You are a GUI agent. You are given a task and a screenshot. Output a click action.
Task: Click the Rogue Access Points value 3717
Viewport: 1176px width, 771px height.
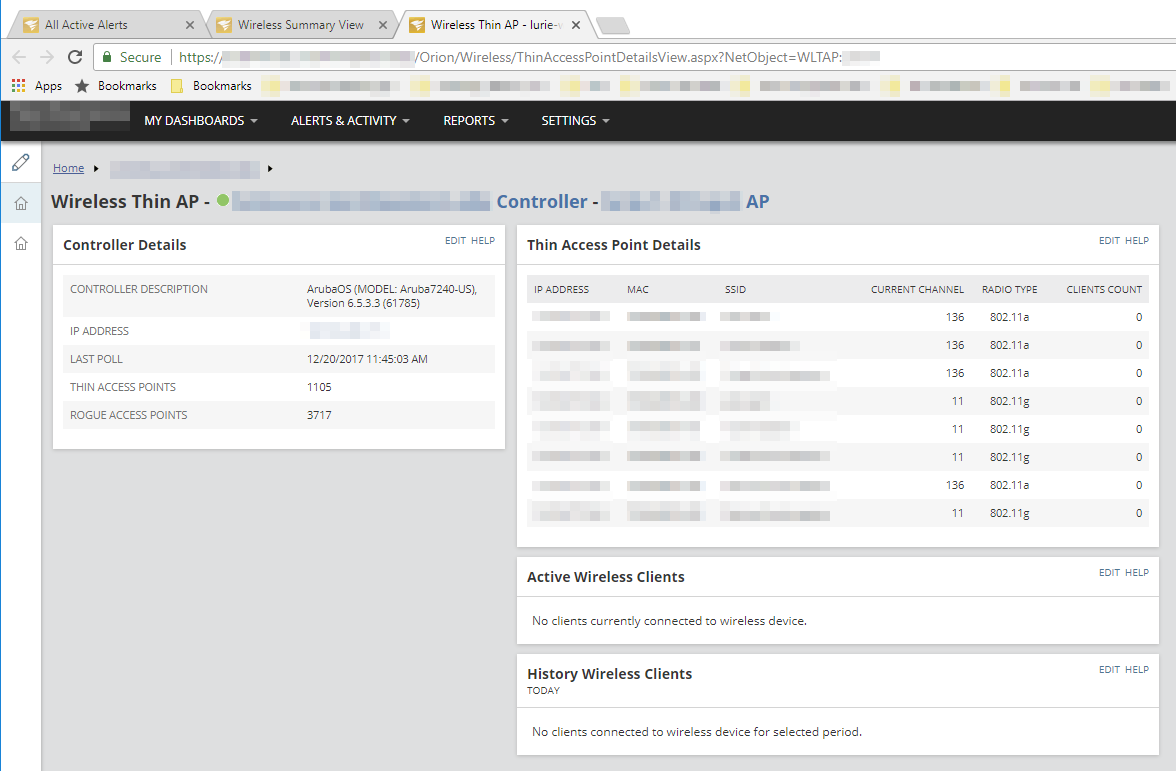[319, 415]
